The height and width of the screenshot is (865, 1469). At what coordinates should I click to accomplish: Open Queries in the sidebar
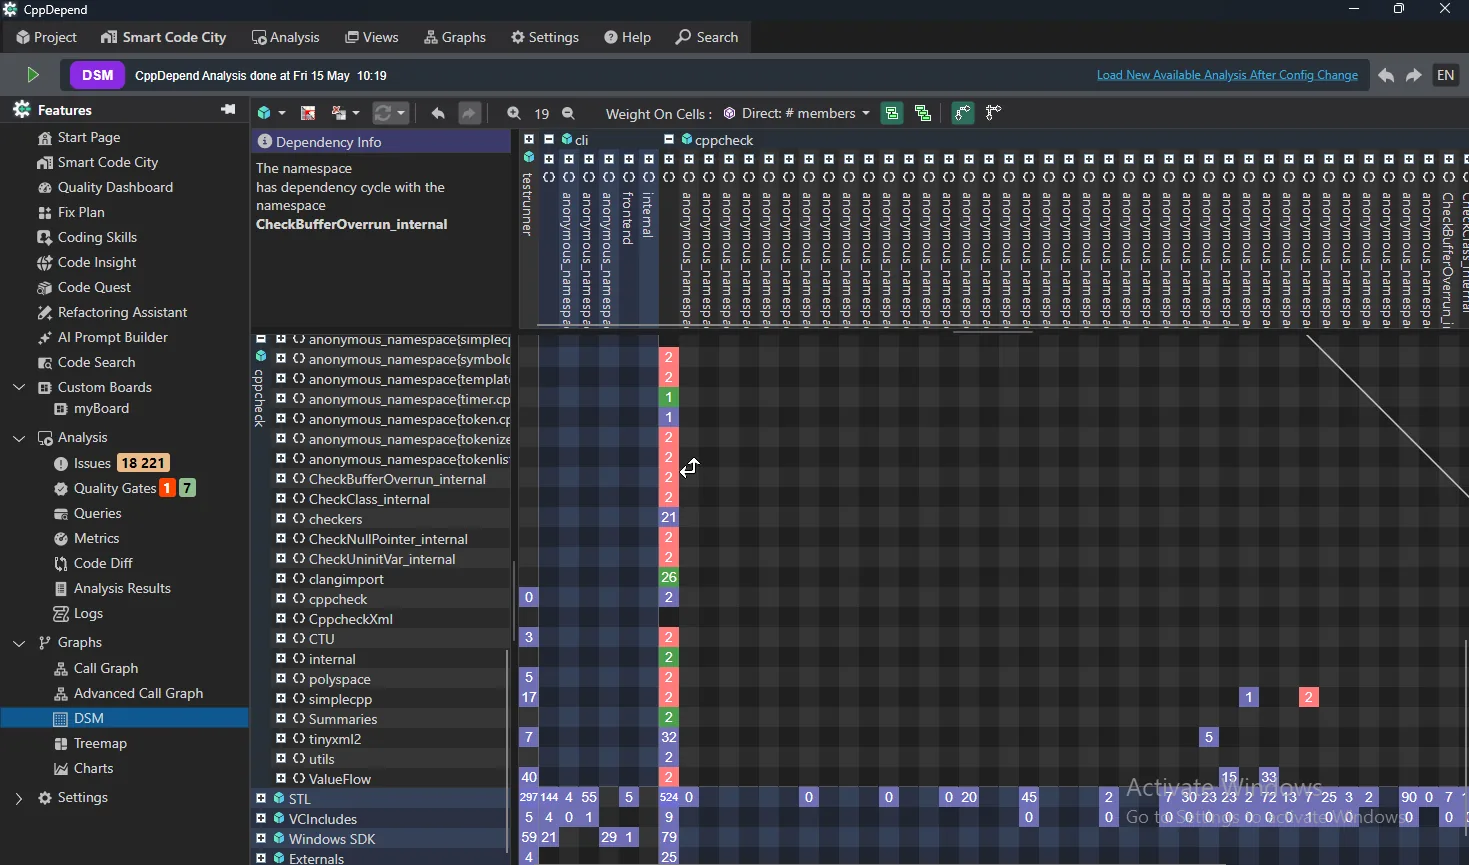click(x=87, y=513)
